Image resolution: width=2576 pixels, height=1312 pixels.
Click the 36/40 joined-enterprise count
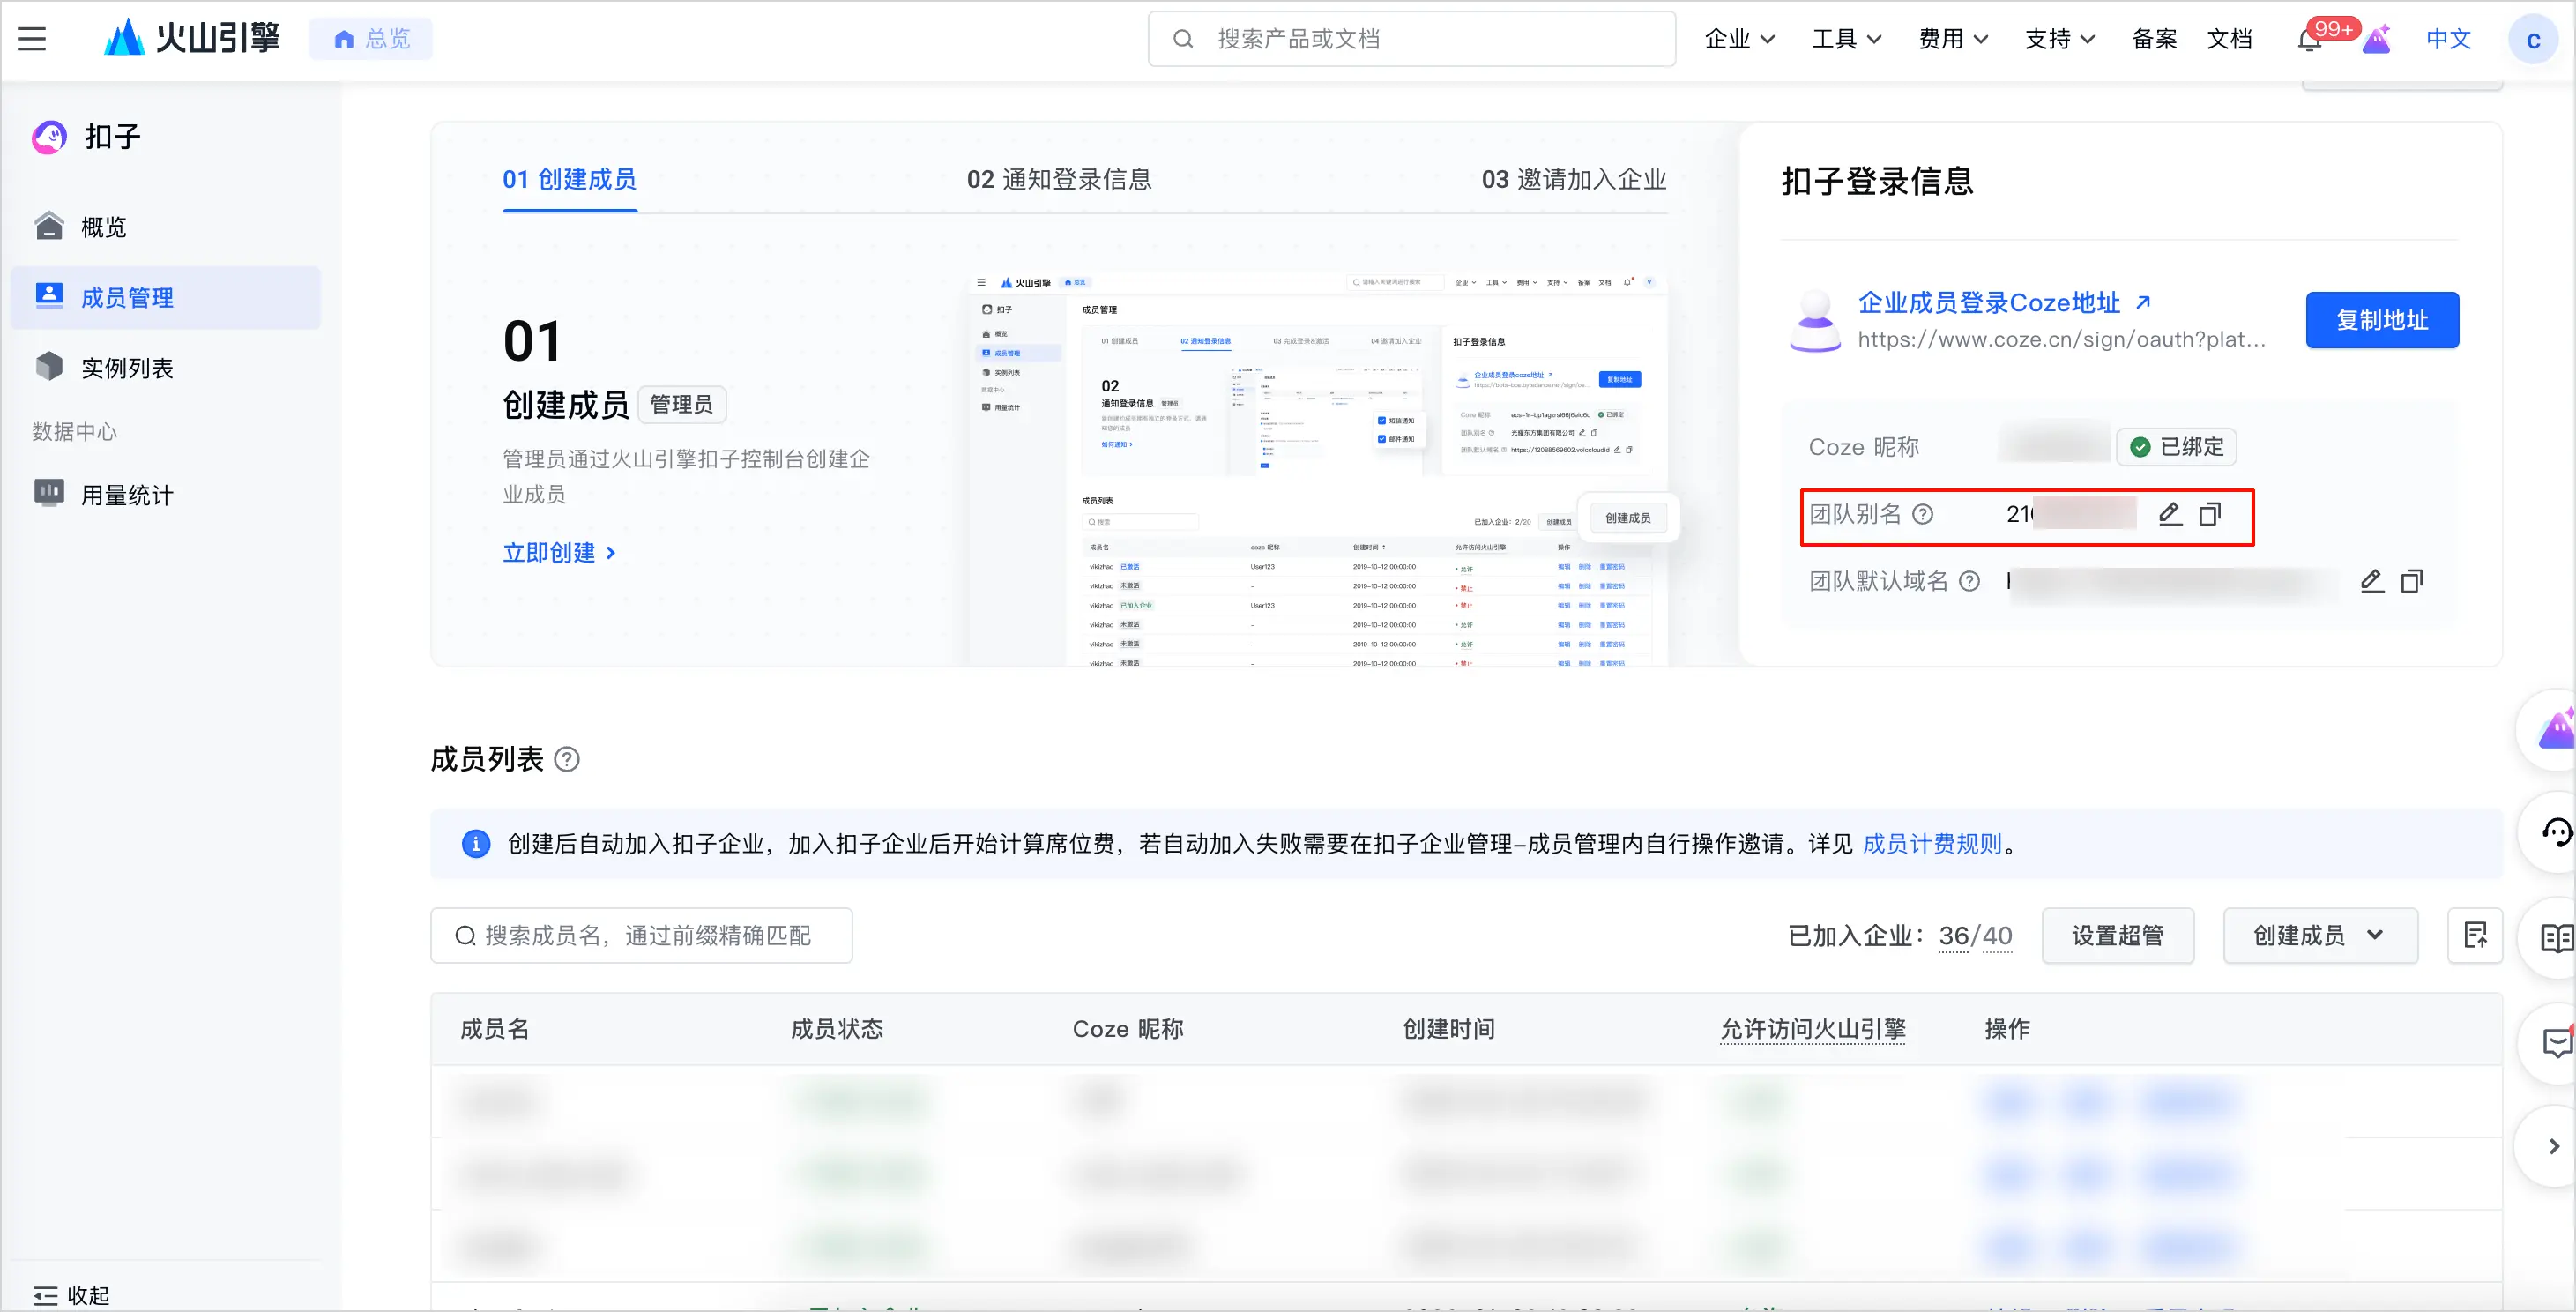(x=1975, y=936)
